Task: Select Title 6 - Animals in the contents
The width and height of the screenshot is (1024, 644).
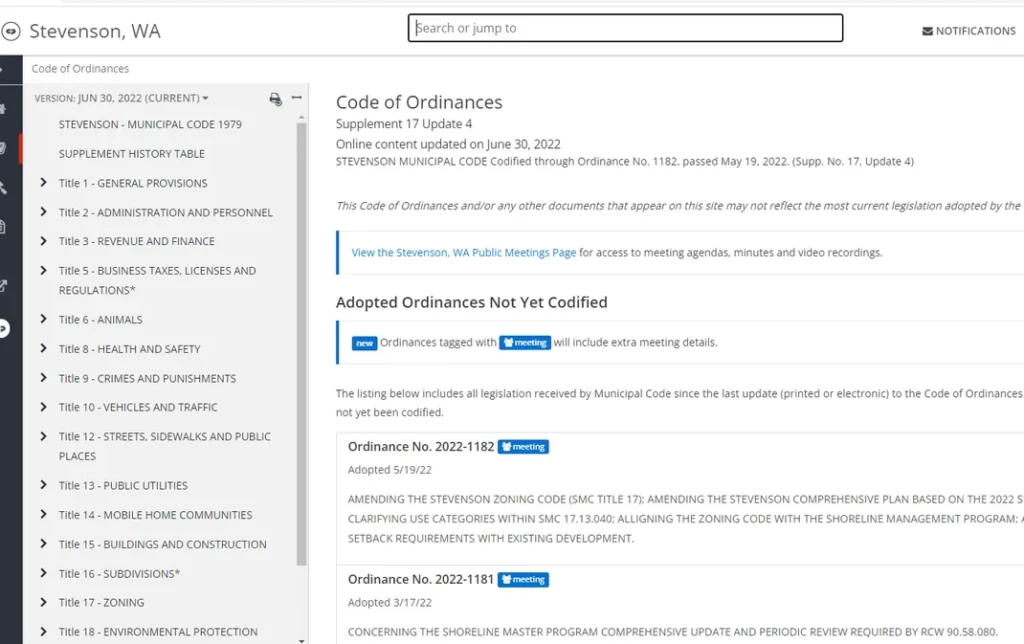Action: [100, 320]
